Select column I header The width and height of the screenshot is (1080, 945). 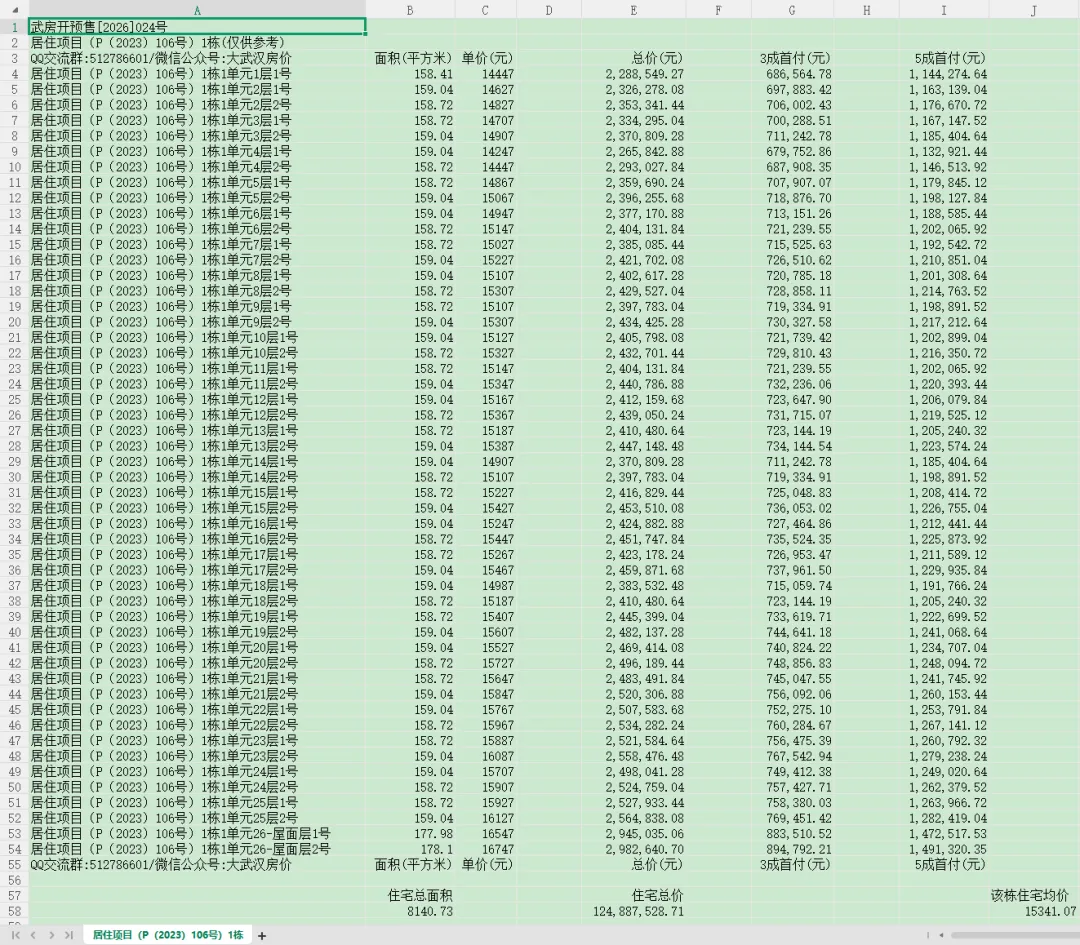944,10
